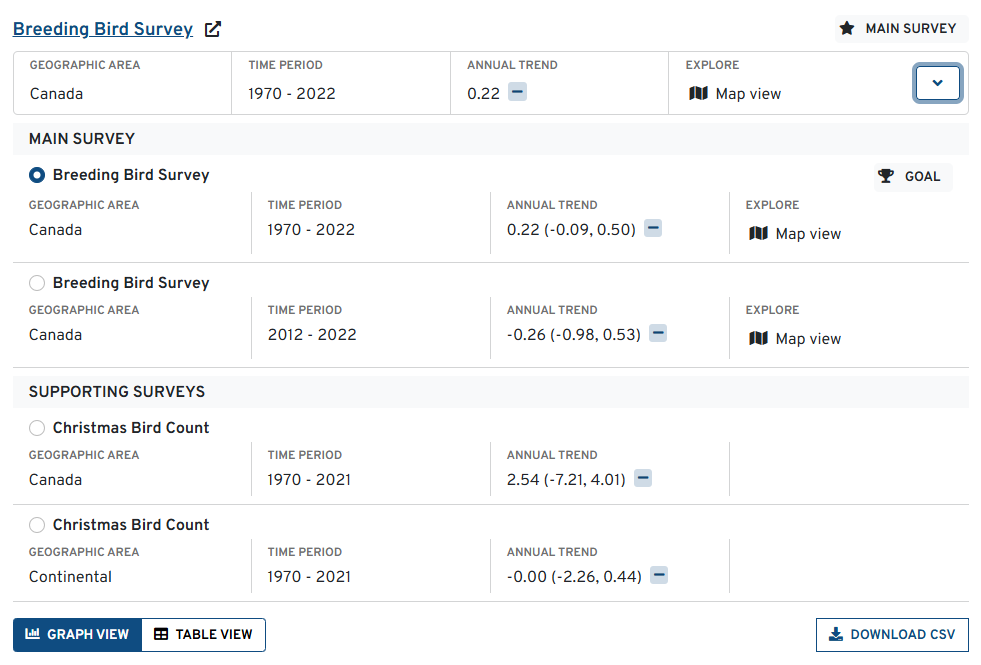Select the Breeding Bird Survey 2012 - 2022 radio
This screenshot has height=665, width=981.
coord(37,283)
